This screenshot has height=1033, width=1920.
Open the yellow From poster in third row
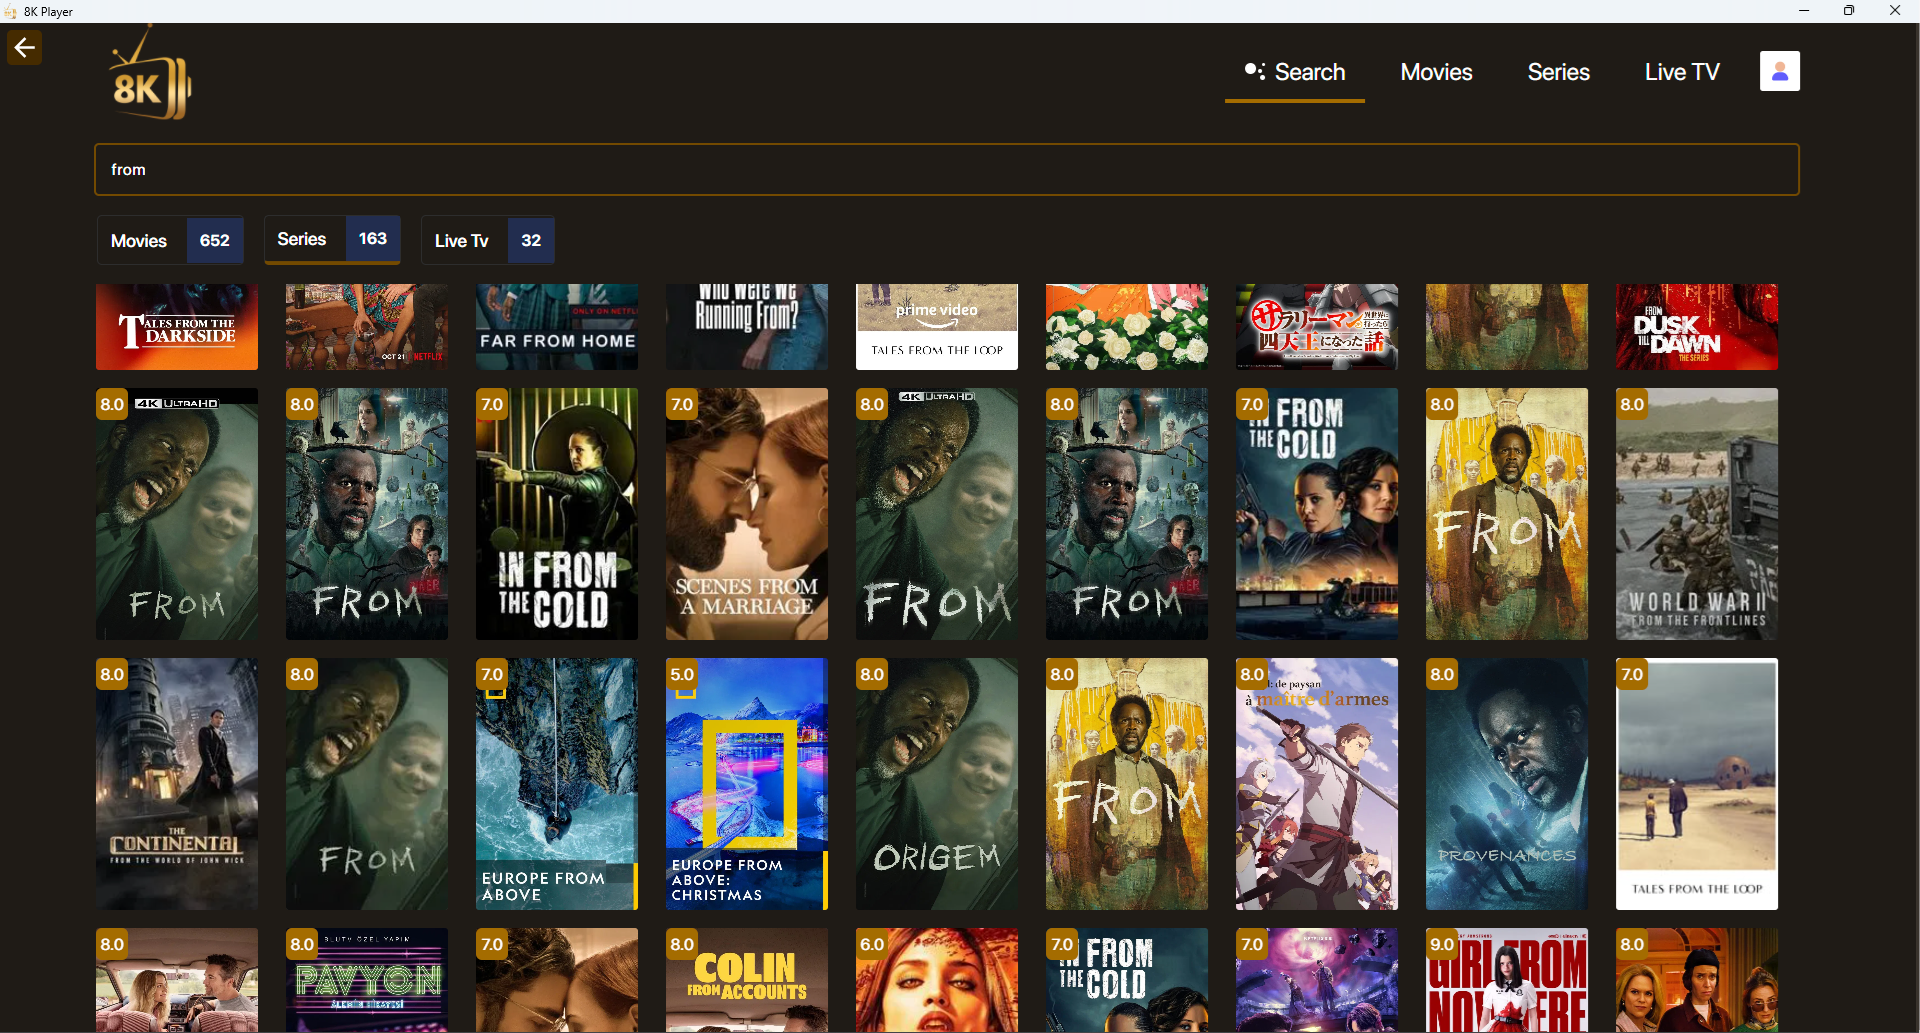pyautogui.click(x=1127, y=784)
